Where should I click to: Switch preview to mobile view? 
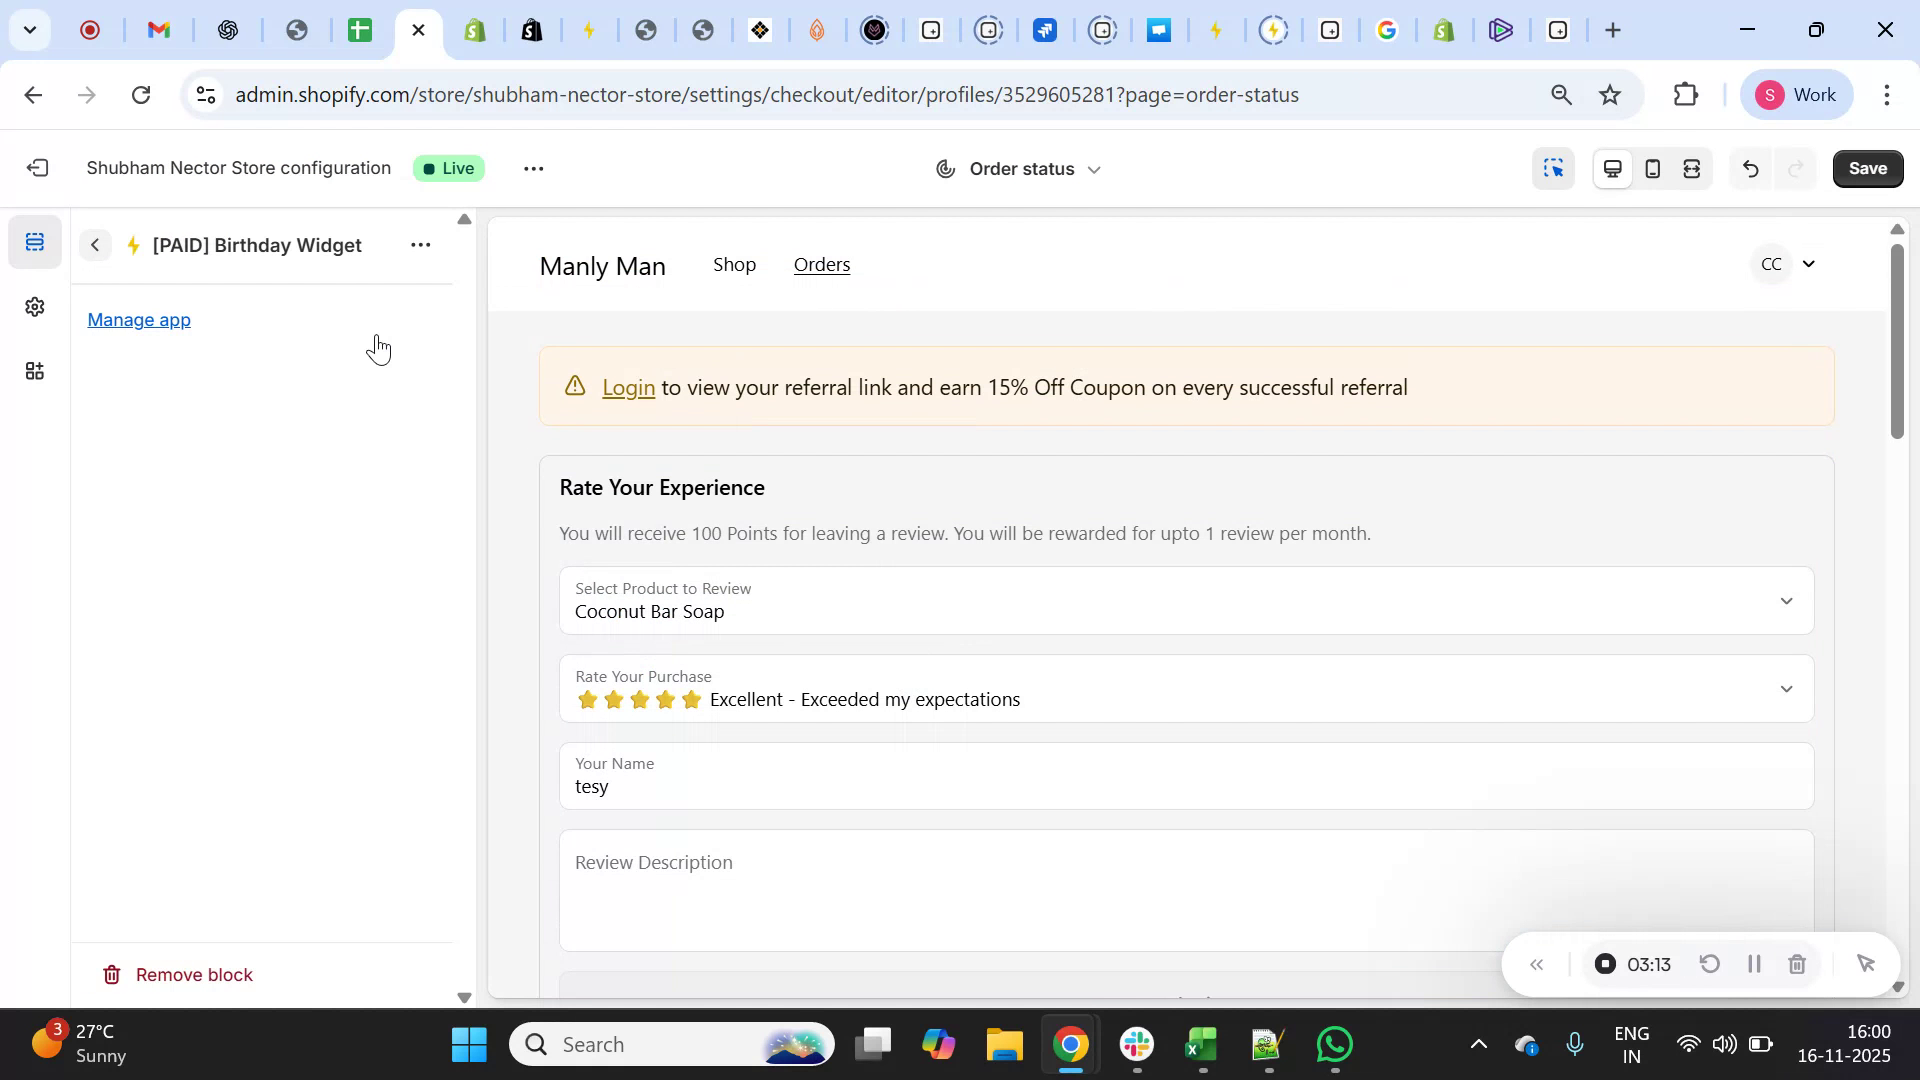(1652, 168)
